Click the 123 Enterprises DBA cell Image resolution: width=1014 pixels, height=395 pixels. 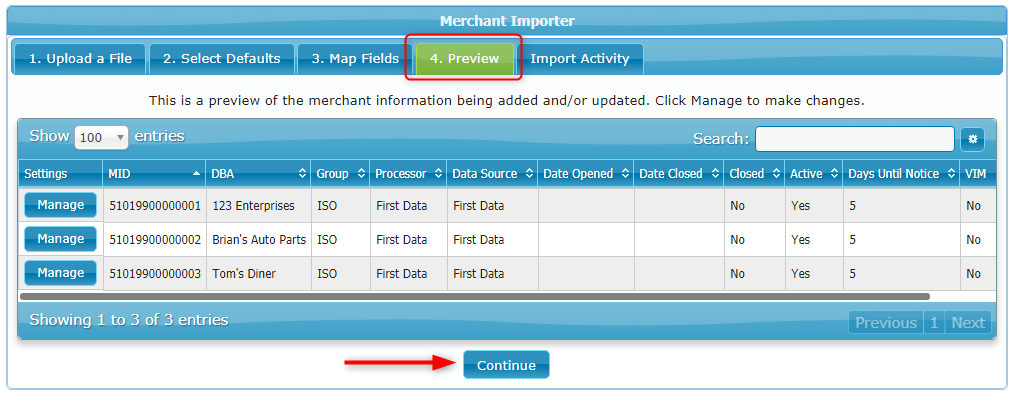pos(259,206)
